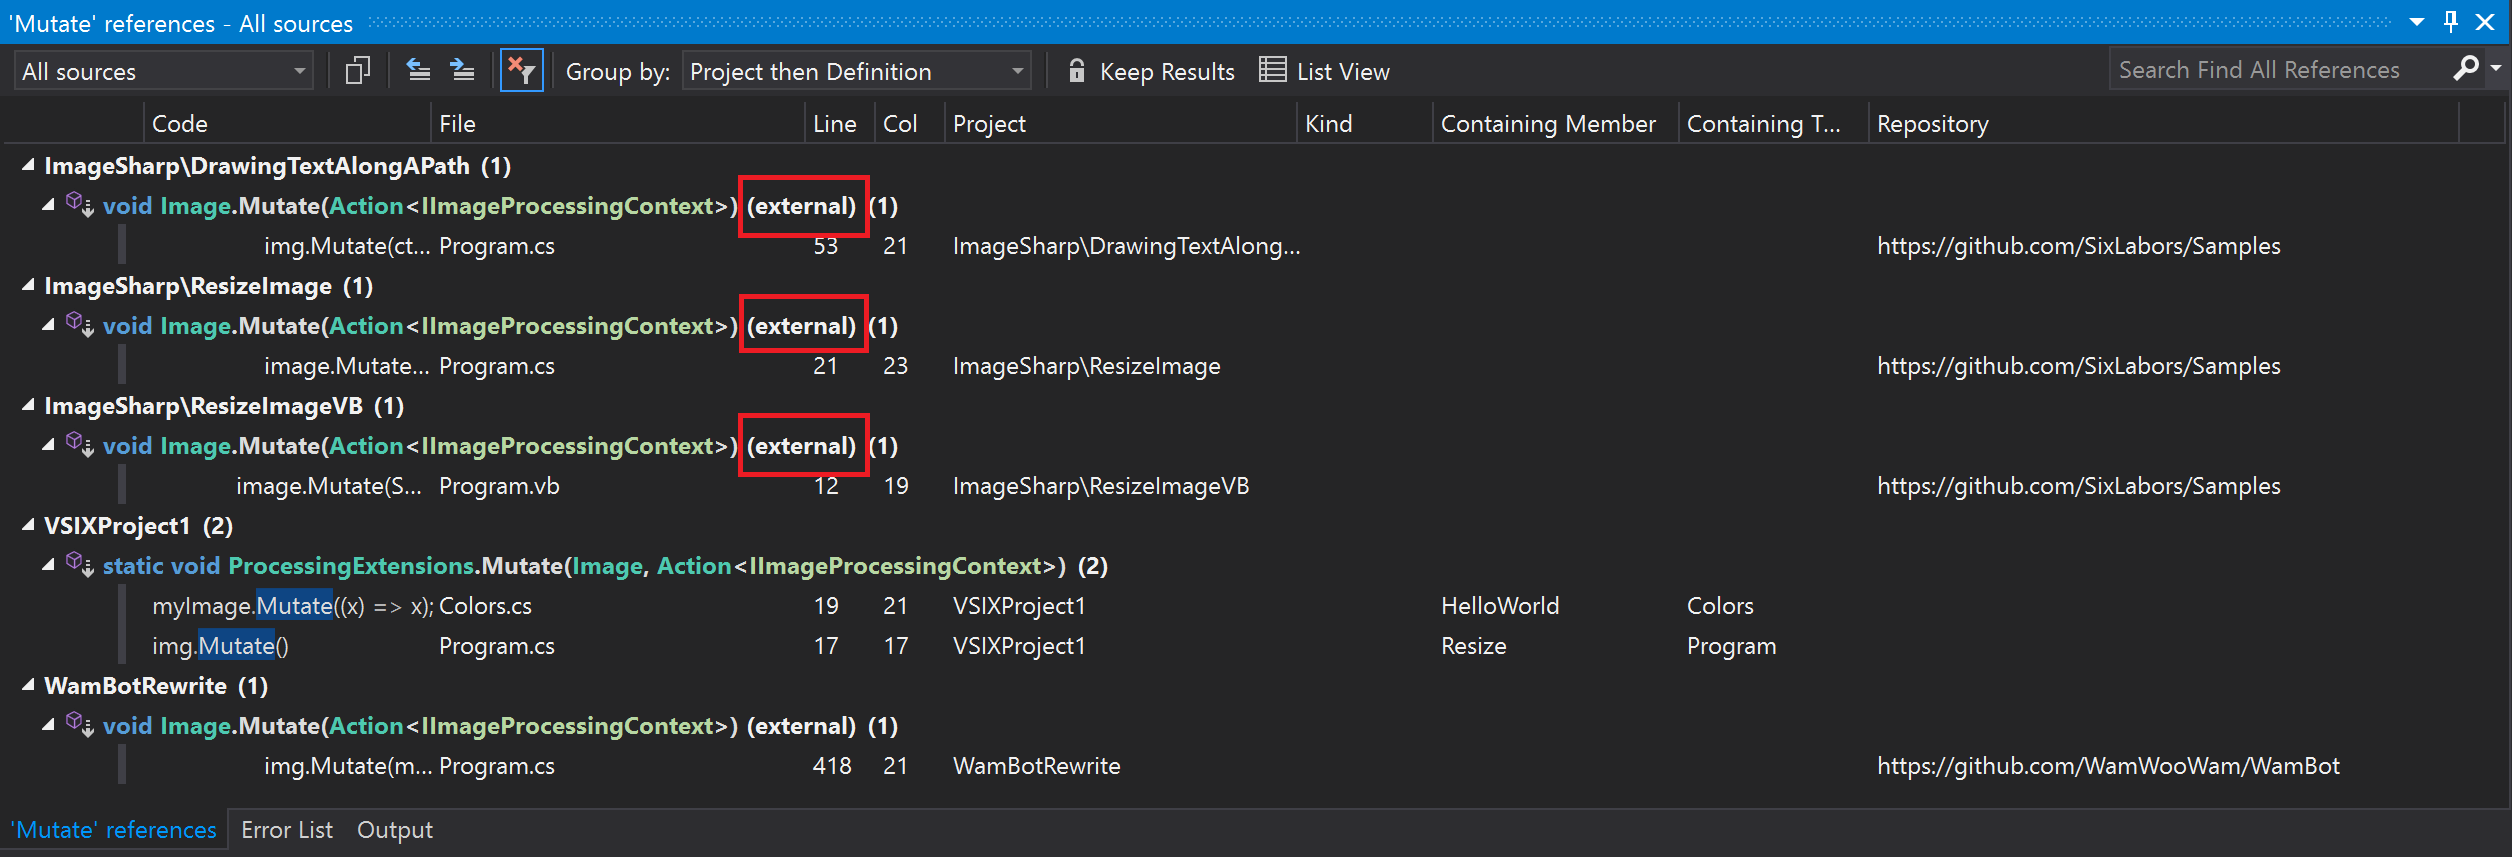Pin the Mutate references window

[x=2450, y=22]
